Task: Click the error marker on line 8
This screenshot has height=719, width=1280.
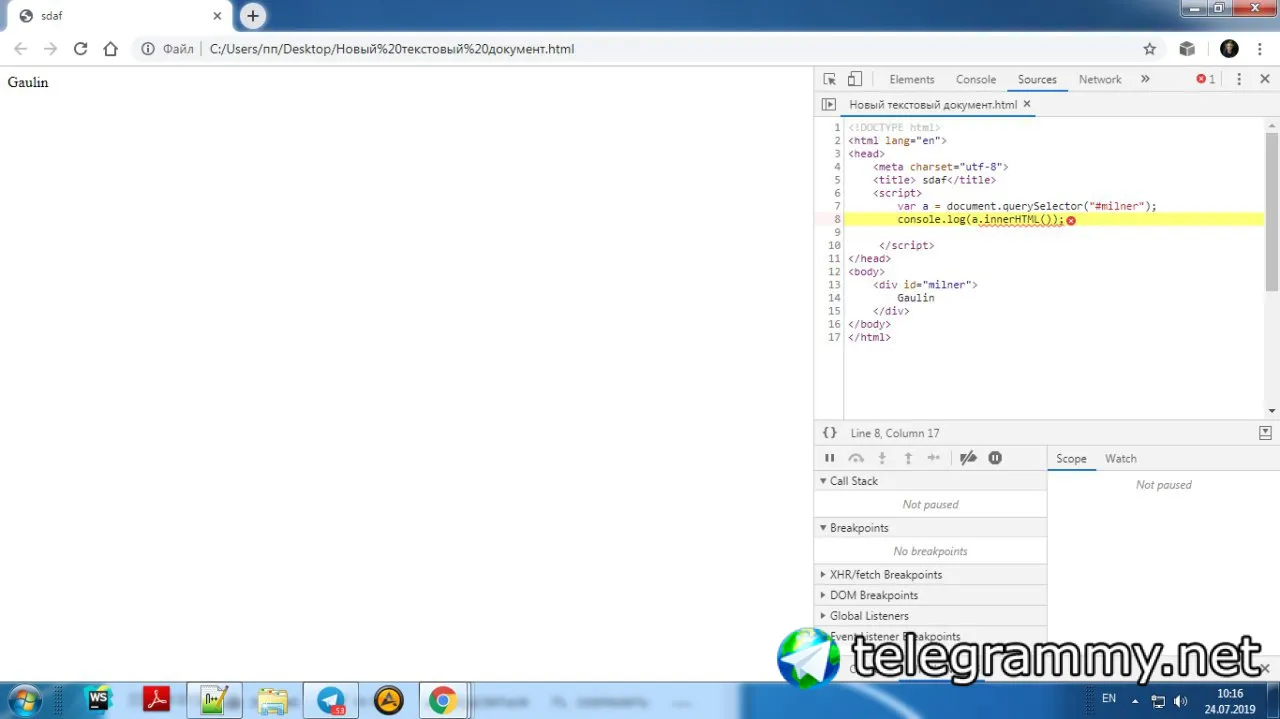Action: (x=1071, y=220)
